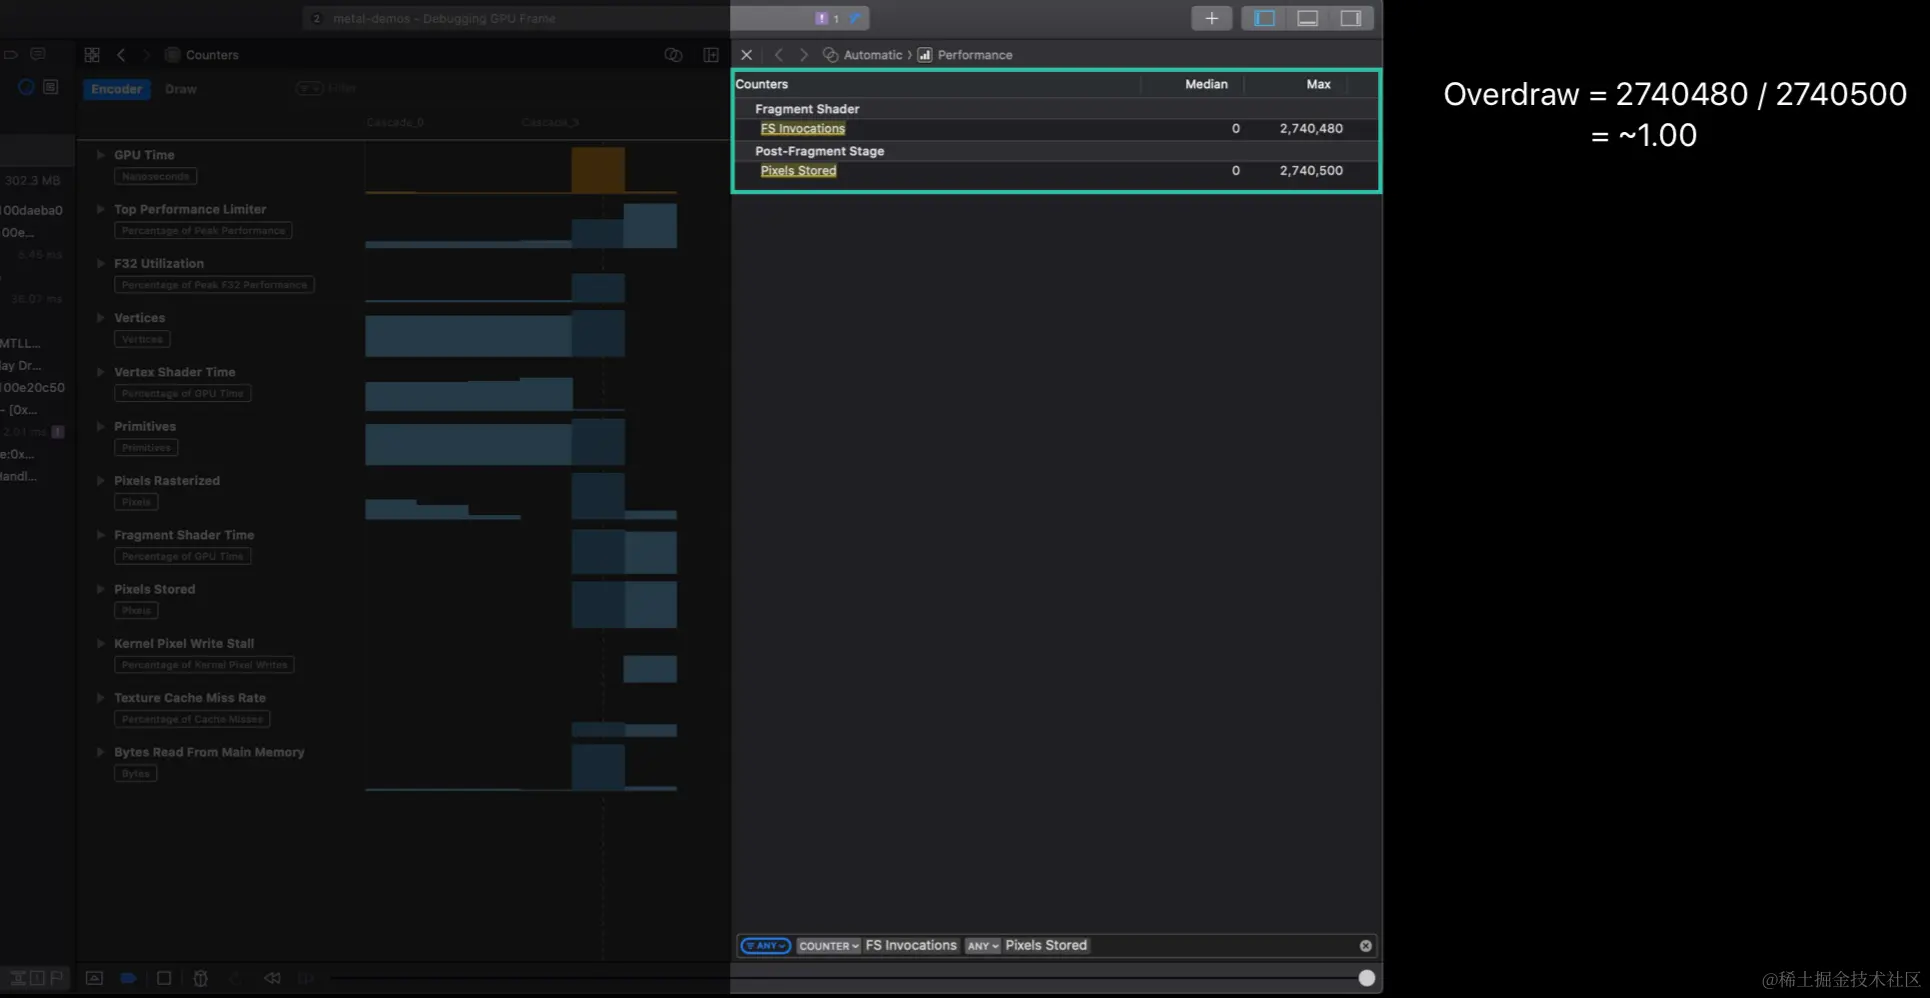Viewport: 1930px width, 998px height.
Task: Select the 2,740,500 max value cell
Action: coord(1311,170)
